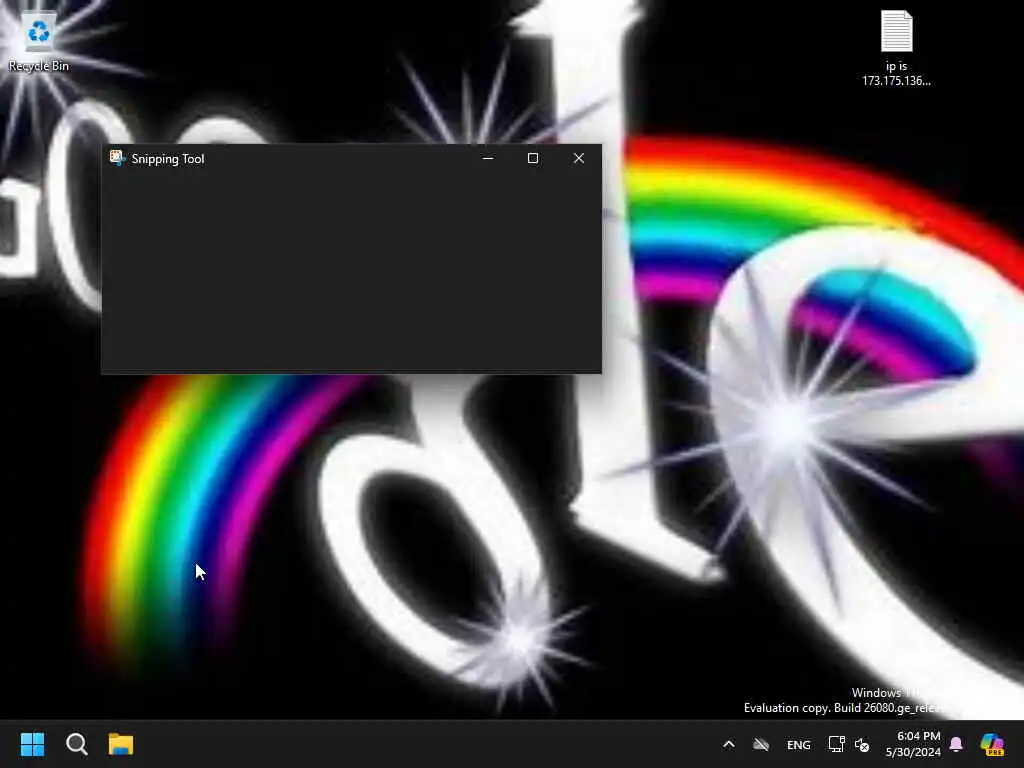Switch input language via ENG indicator
The image size is (1024, 768).
point(799,744)
